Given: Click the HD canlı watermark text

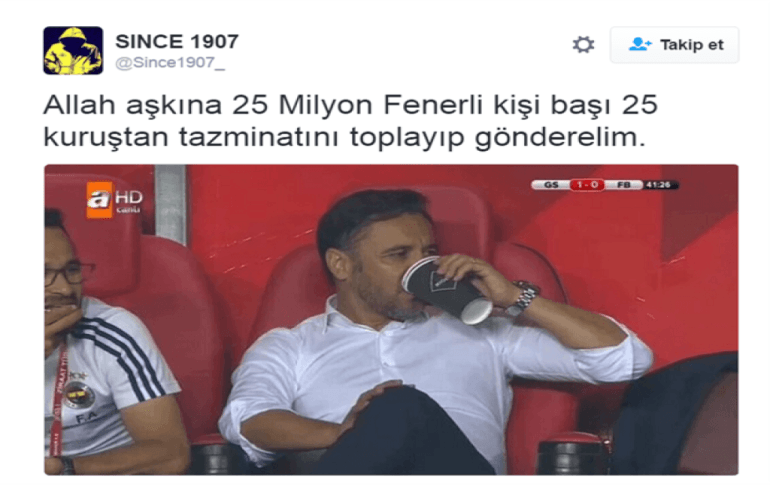Looking at the screenshot, I should 129,201.
